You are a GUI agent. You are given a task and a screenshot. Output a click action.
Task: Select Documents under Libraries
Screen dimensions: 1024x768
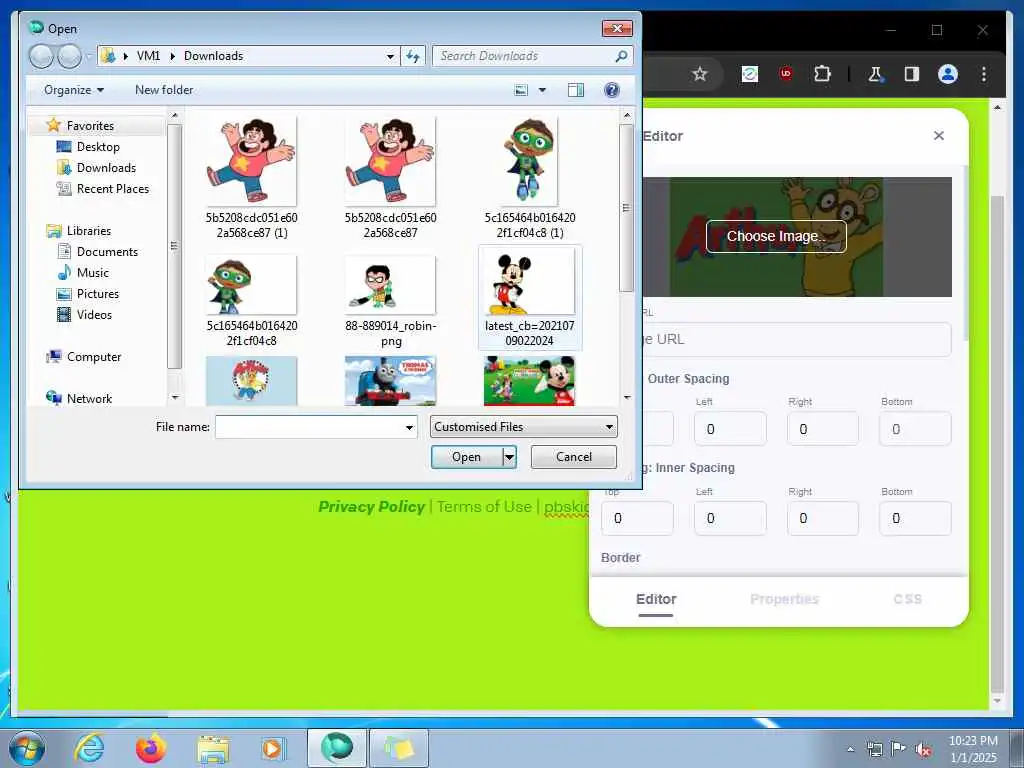pyautogui.click(x=107, y=252)
